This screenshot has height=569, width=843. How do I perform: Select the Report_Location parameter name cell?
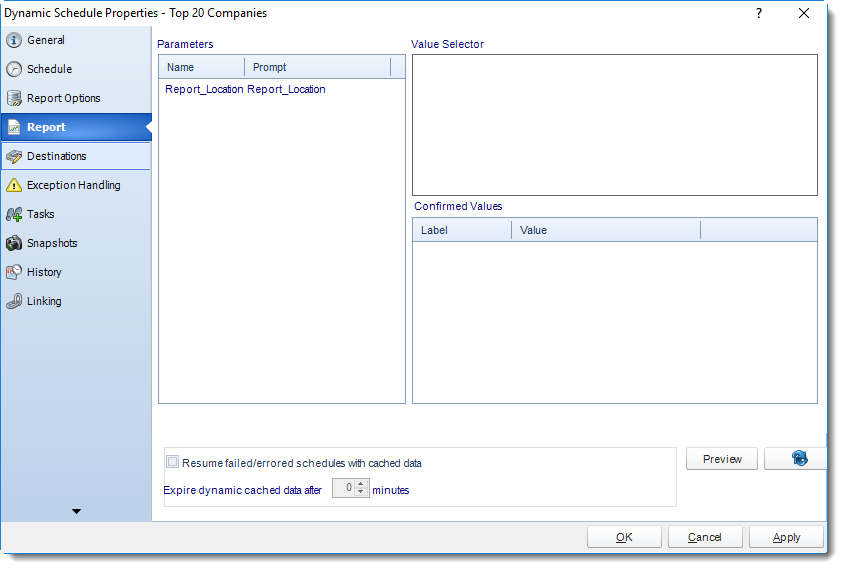(x=204, y=90)
